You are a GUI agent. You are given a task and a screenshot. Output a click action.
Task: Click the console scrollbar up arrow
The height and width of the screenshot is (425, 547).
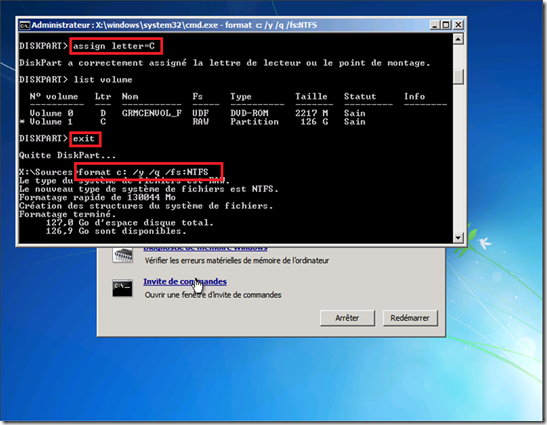coord(458,39)
